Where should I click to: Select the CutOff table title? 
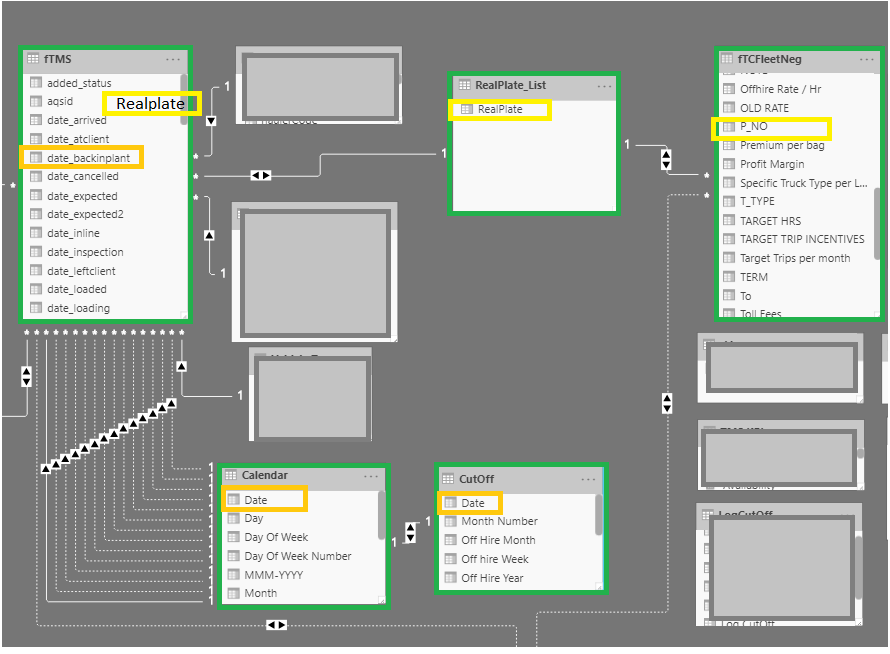[x=476, y=479]
